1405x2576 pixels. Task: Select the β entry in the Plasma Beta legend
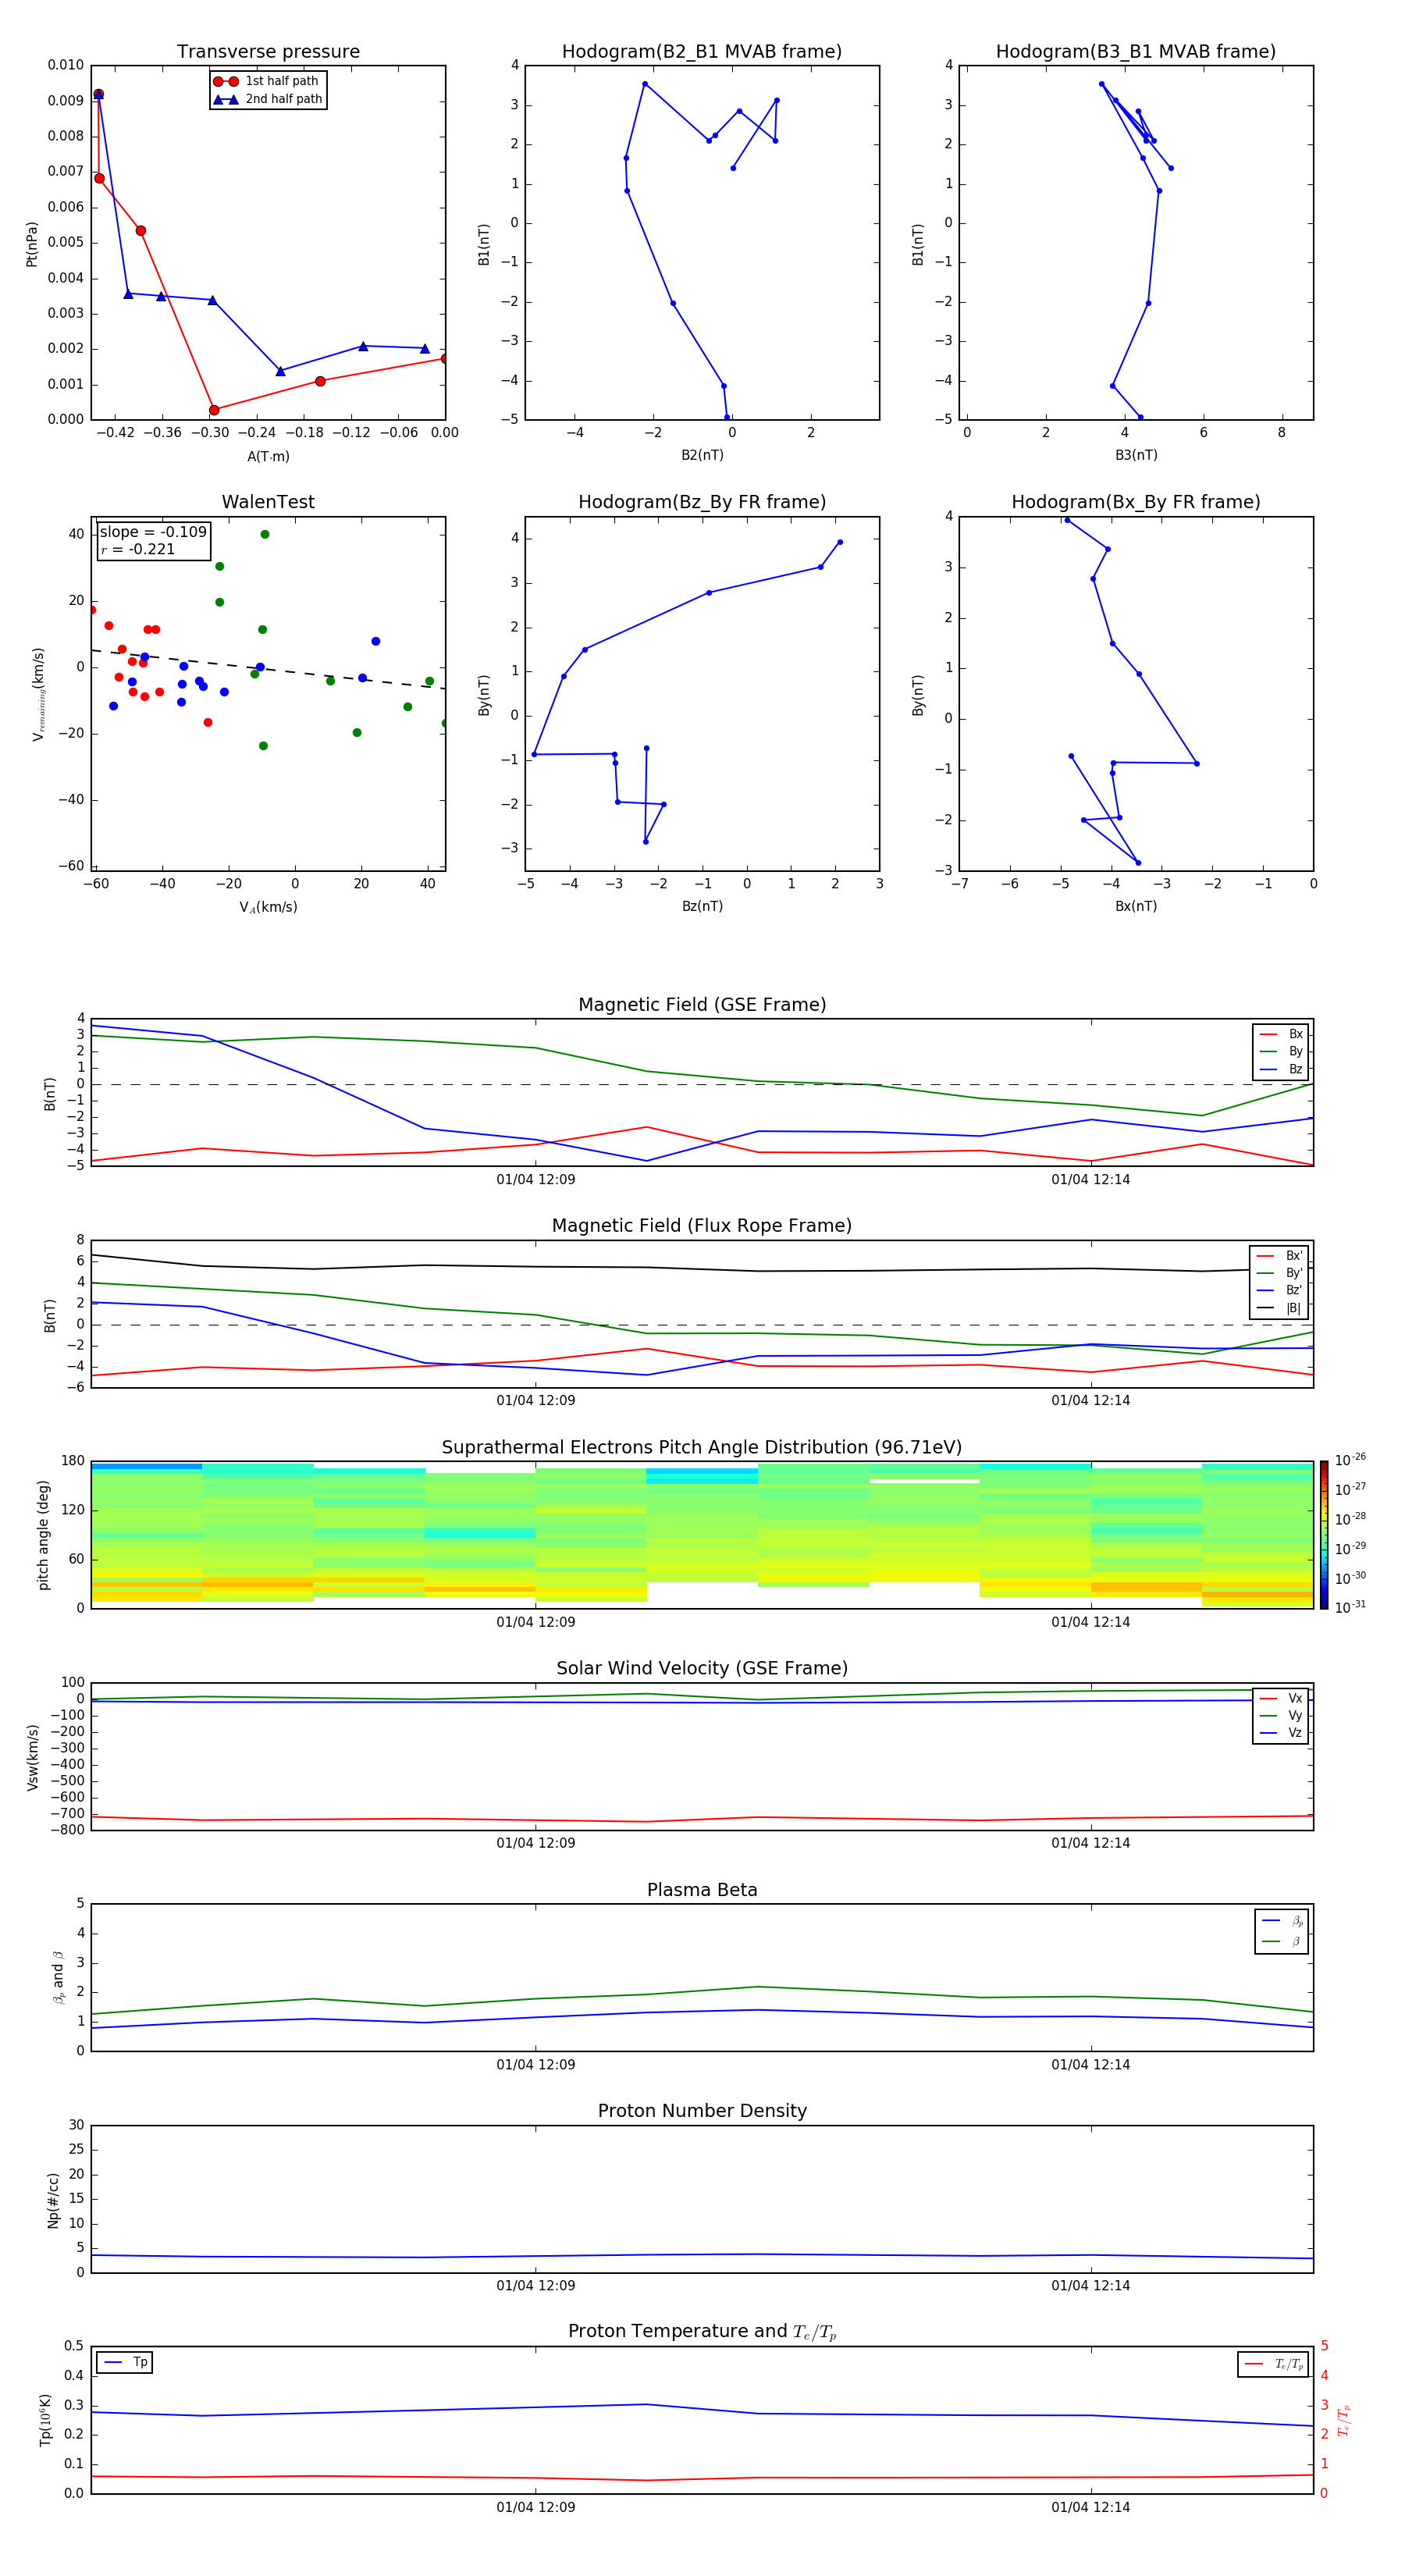[x=1282, y=1941]
